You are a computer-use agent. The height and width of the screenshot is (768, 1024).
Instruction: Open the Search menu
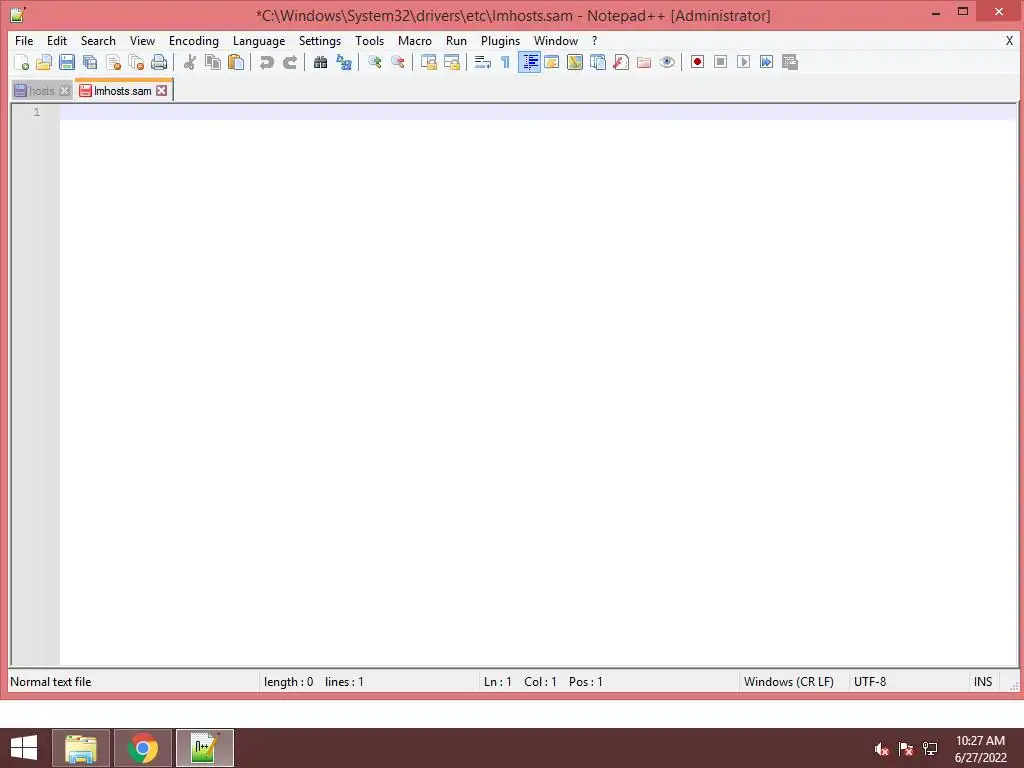[x=98, y=40]
